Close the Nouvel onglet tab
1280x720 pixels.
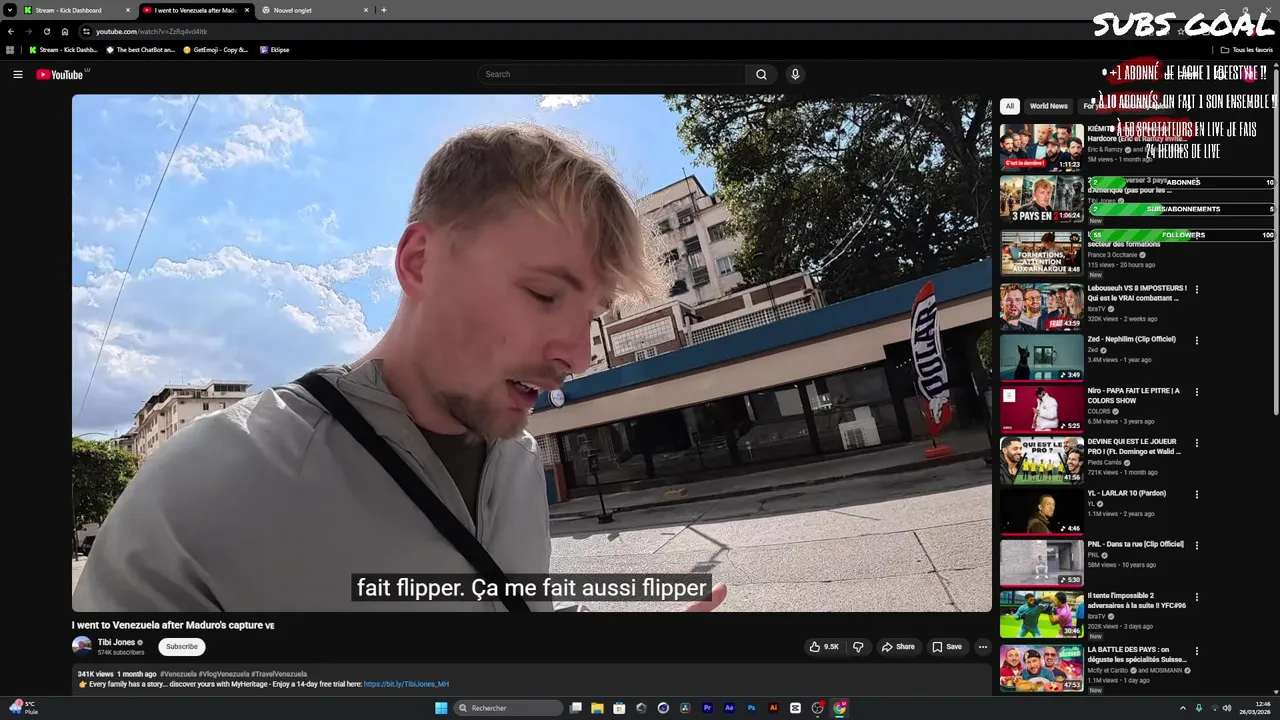[x=365, y=10]
